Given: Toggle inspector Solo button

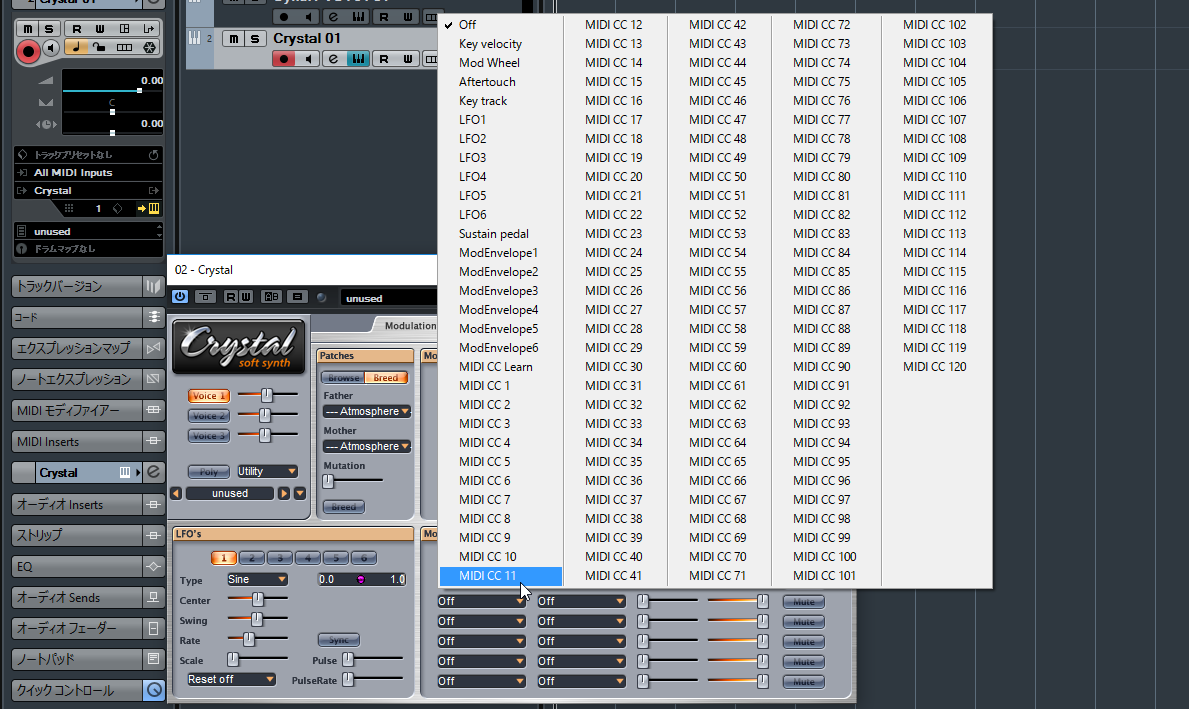Looking at the screenshot, I should [x=49, y=29].
